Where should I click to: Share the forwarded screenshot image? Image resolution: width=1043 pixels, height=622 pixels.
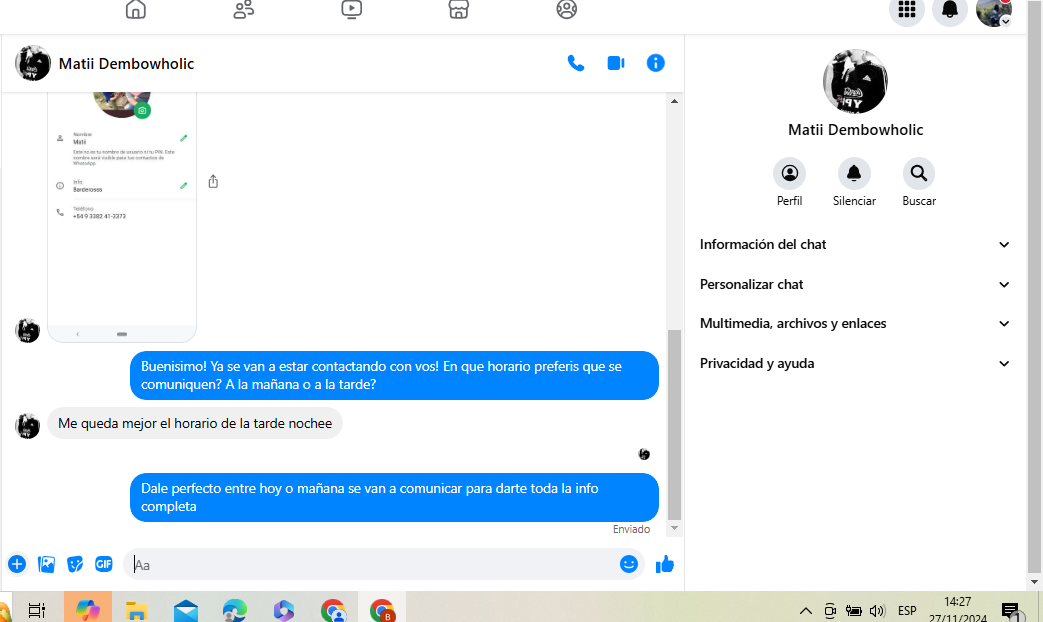tap(213, 182)
